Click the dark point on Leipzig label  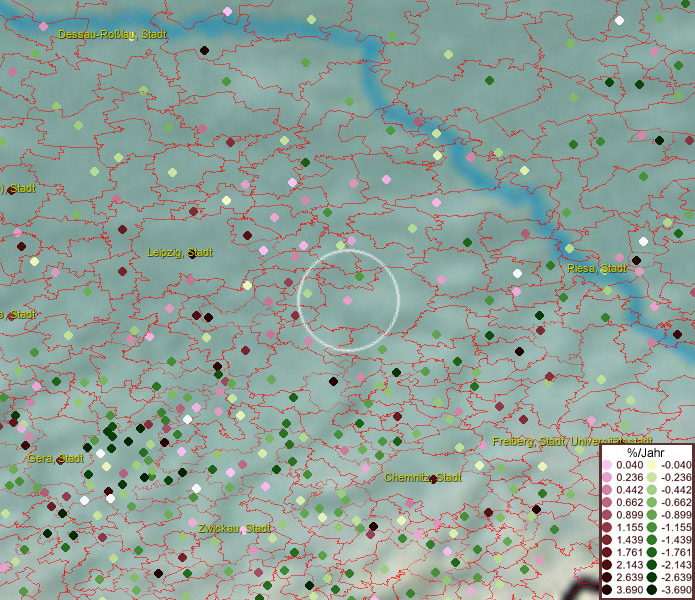pos(192,254)
